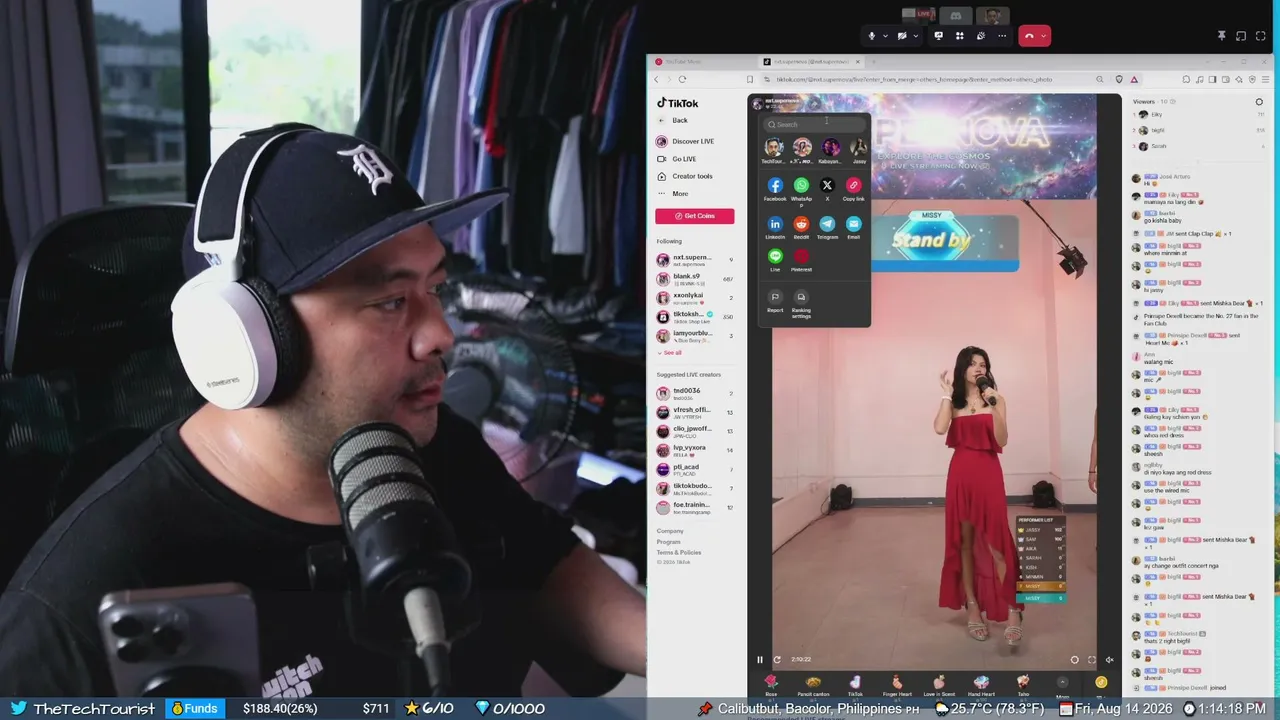Screen dimensions: 1280x720
Task: Open the Terms & Policies link
Action: pos(679,553)
